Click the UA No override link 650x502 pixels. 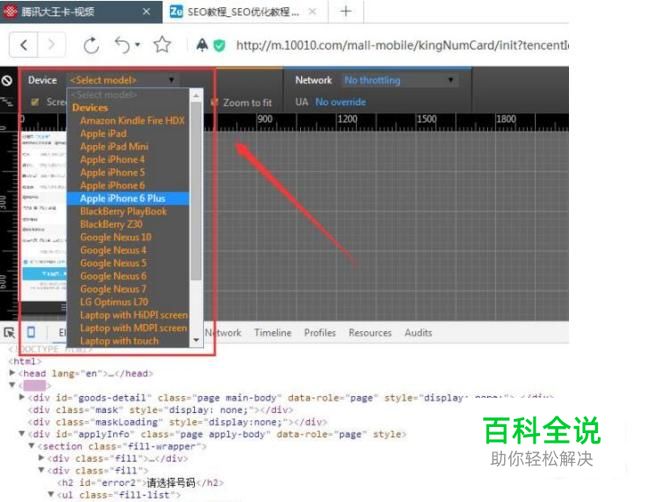340,102
